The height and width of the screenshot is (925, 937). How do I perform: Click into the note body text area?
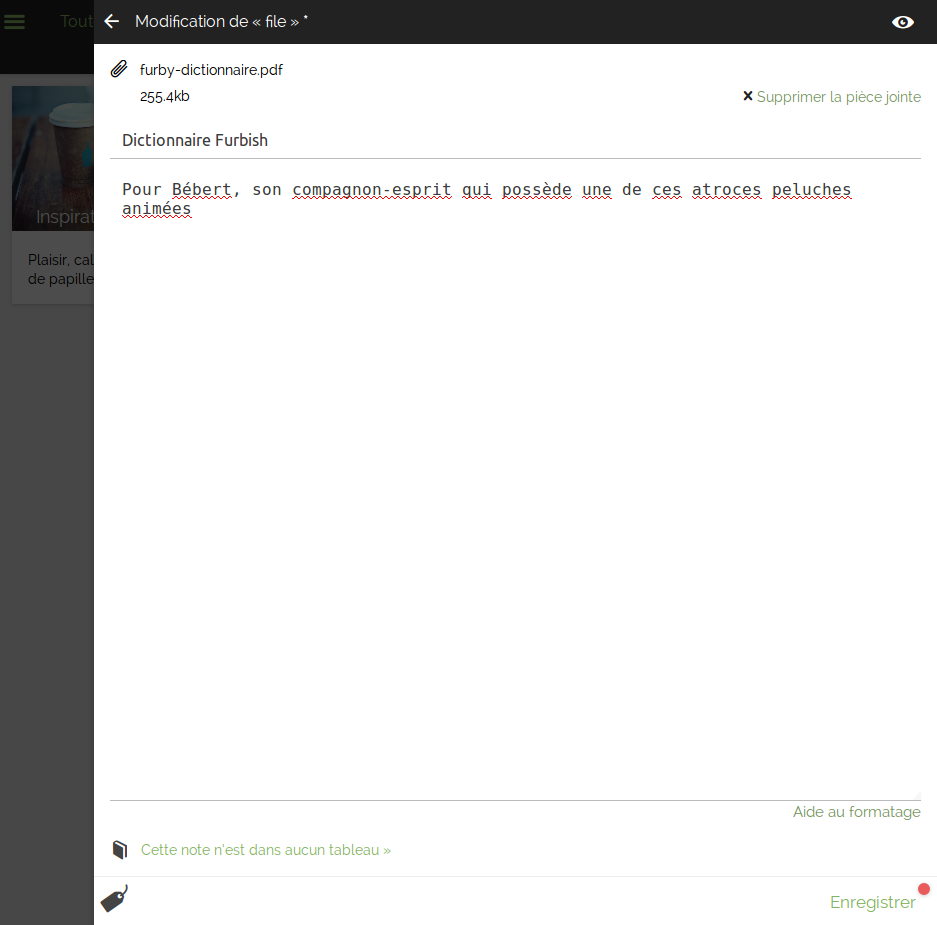(515, 485)
